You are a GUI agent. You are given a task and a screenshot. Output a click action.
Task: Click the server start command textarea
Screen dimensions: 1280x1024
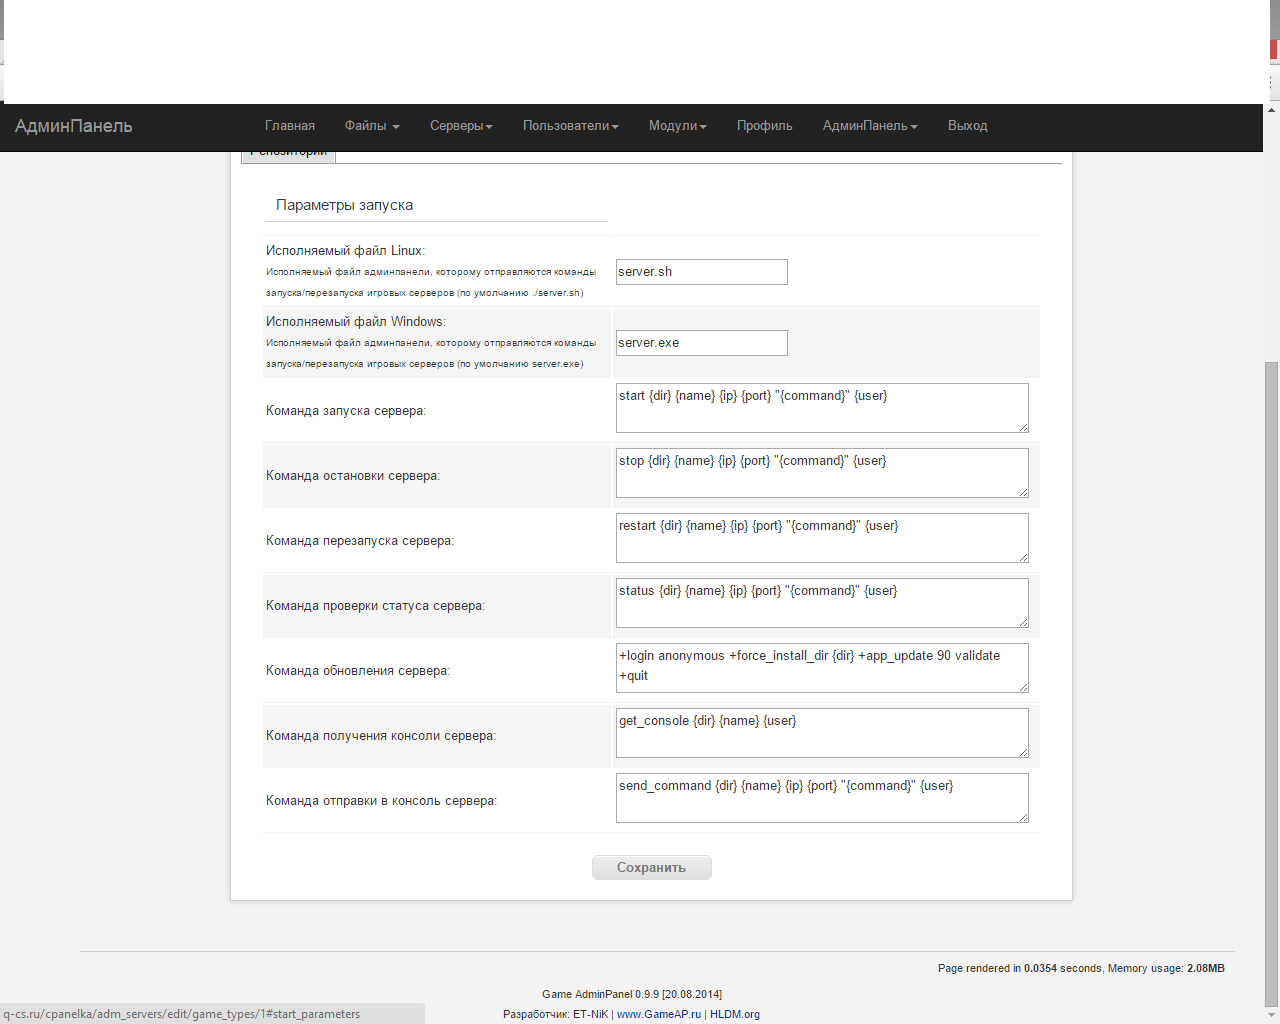point(821,408)
